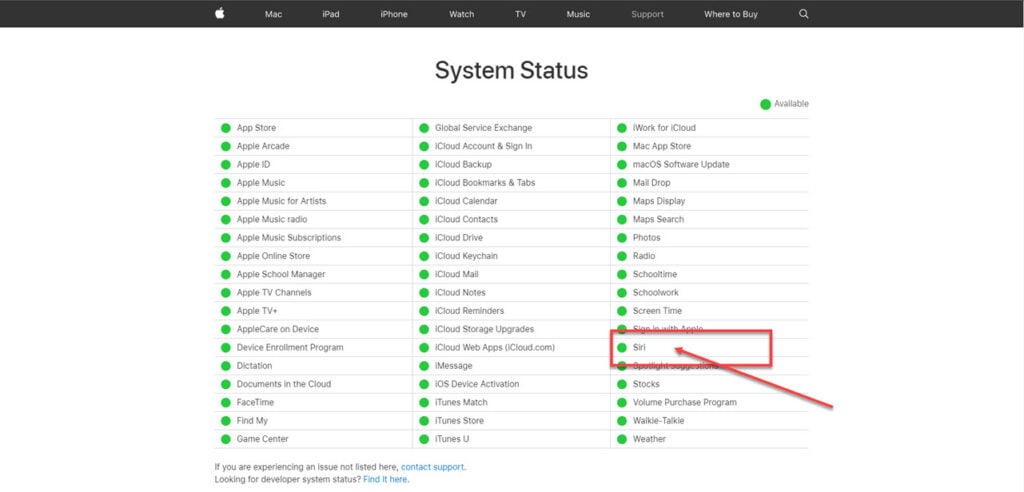Open the search magnifier icon
The height and width of the screenshot is (492, 1024).
(804, 14)
